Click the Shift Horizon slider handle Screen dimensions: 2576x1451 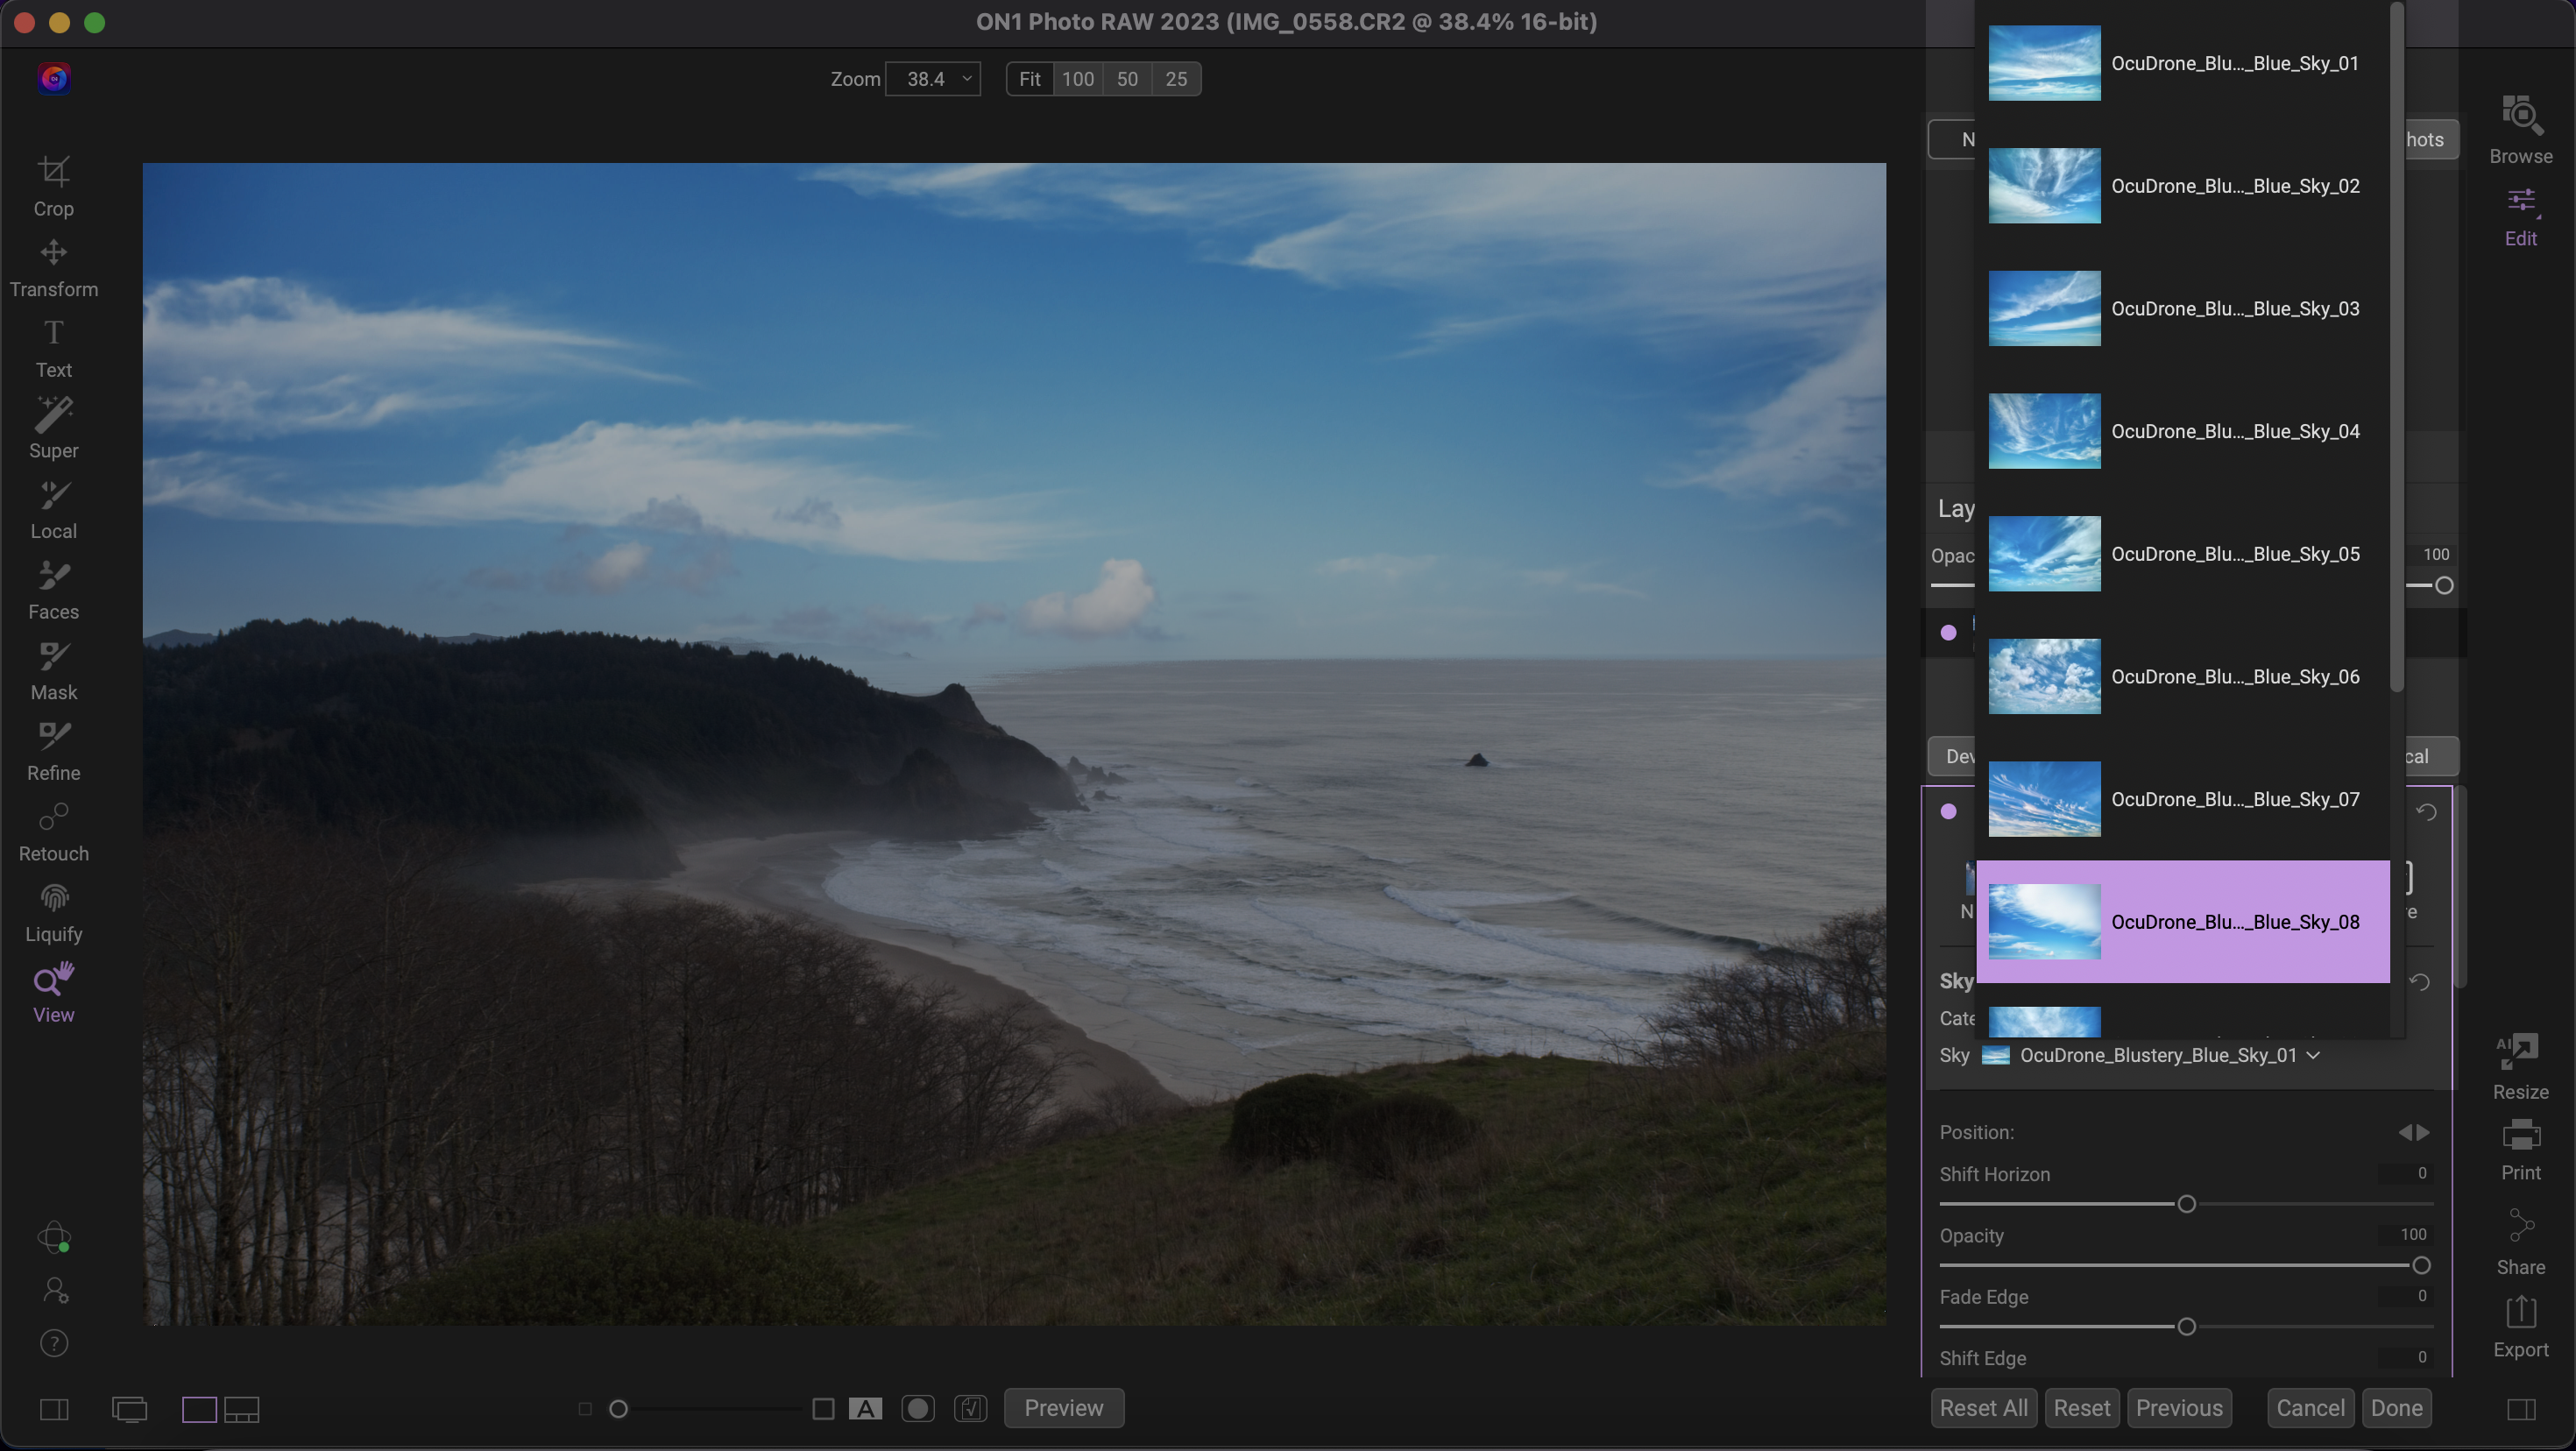2186,1204
